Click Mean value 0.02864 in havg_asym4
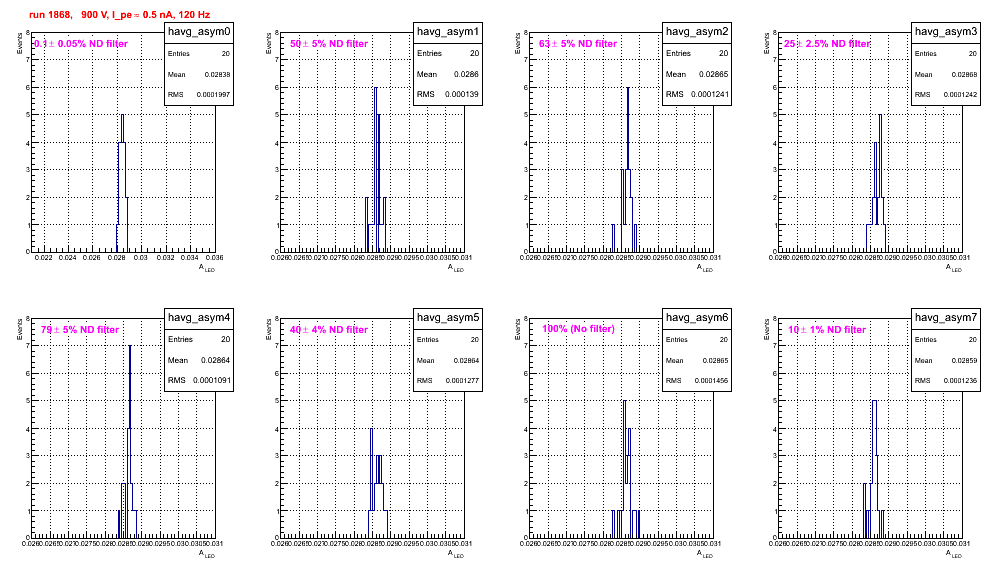 pos(215,360)
